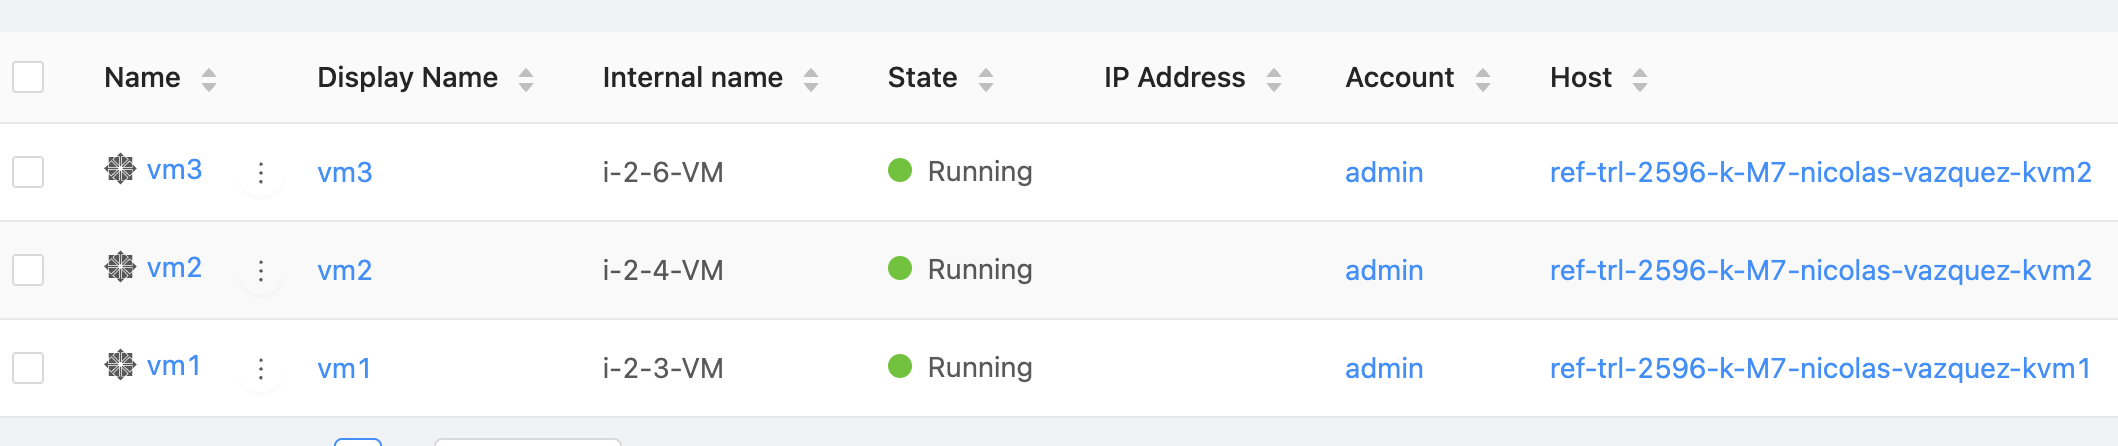Toggle sorting on Internal name column

811,79
